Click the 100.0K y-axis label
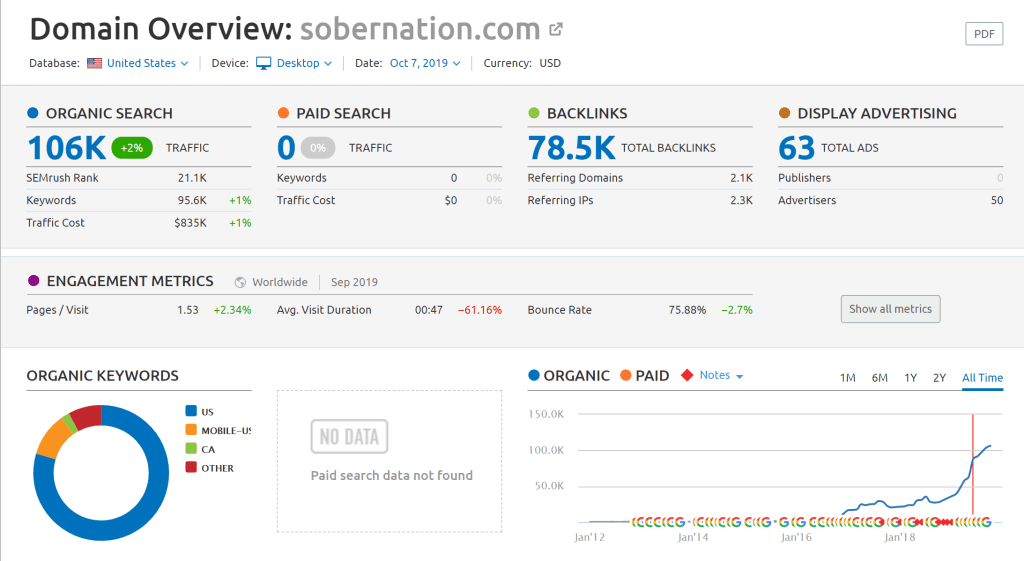Screen dimensions: 1024x561 click(546, 450)
